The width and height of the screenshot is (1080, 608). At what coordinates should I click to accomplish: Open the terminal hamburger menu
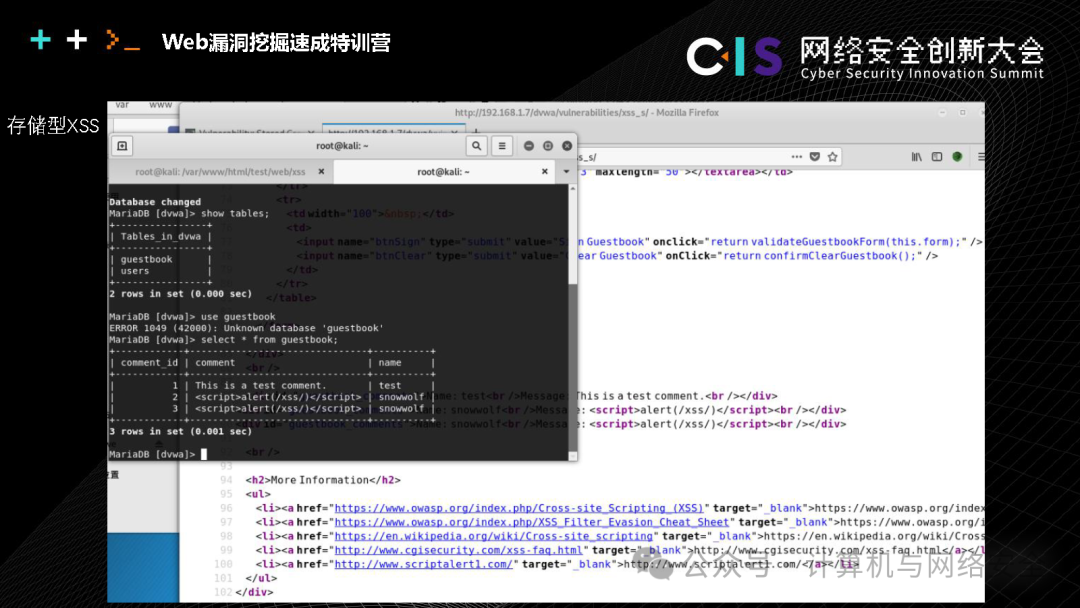(502, 146)
